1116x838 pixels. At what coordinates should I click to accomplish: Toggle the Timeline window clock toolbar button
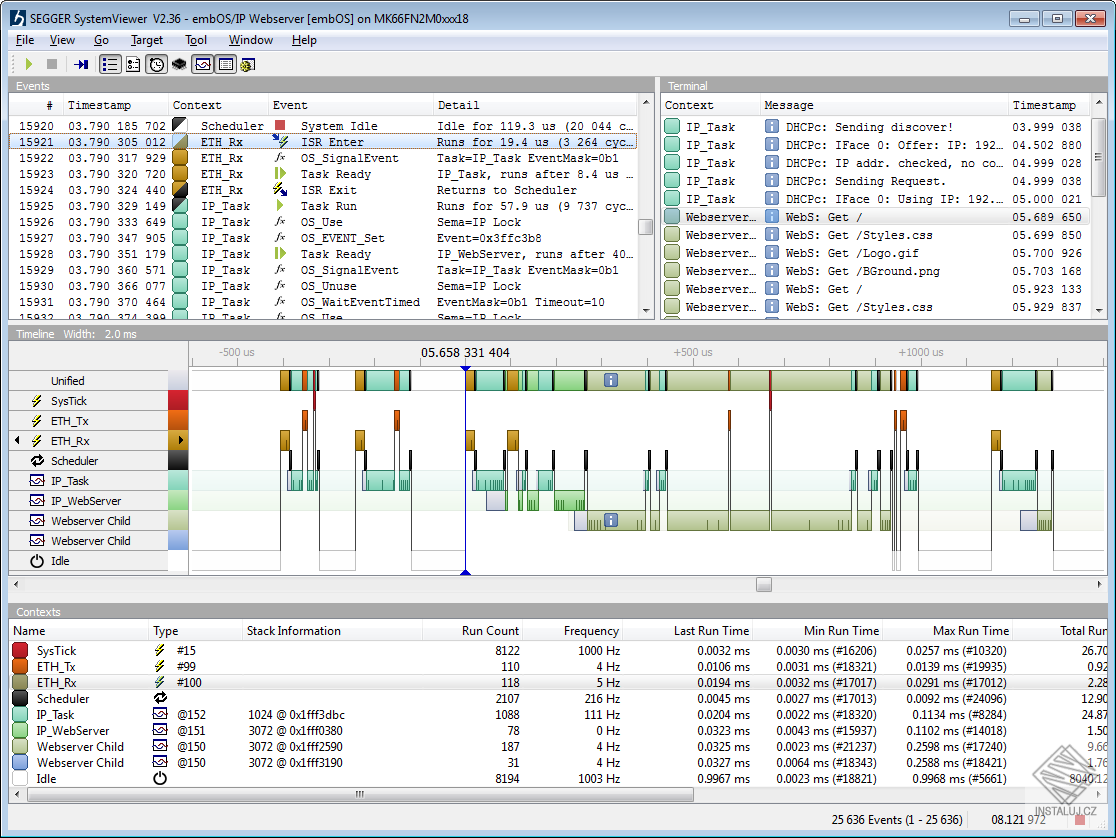coord(157,64)
